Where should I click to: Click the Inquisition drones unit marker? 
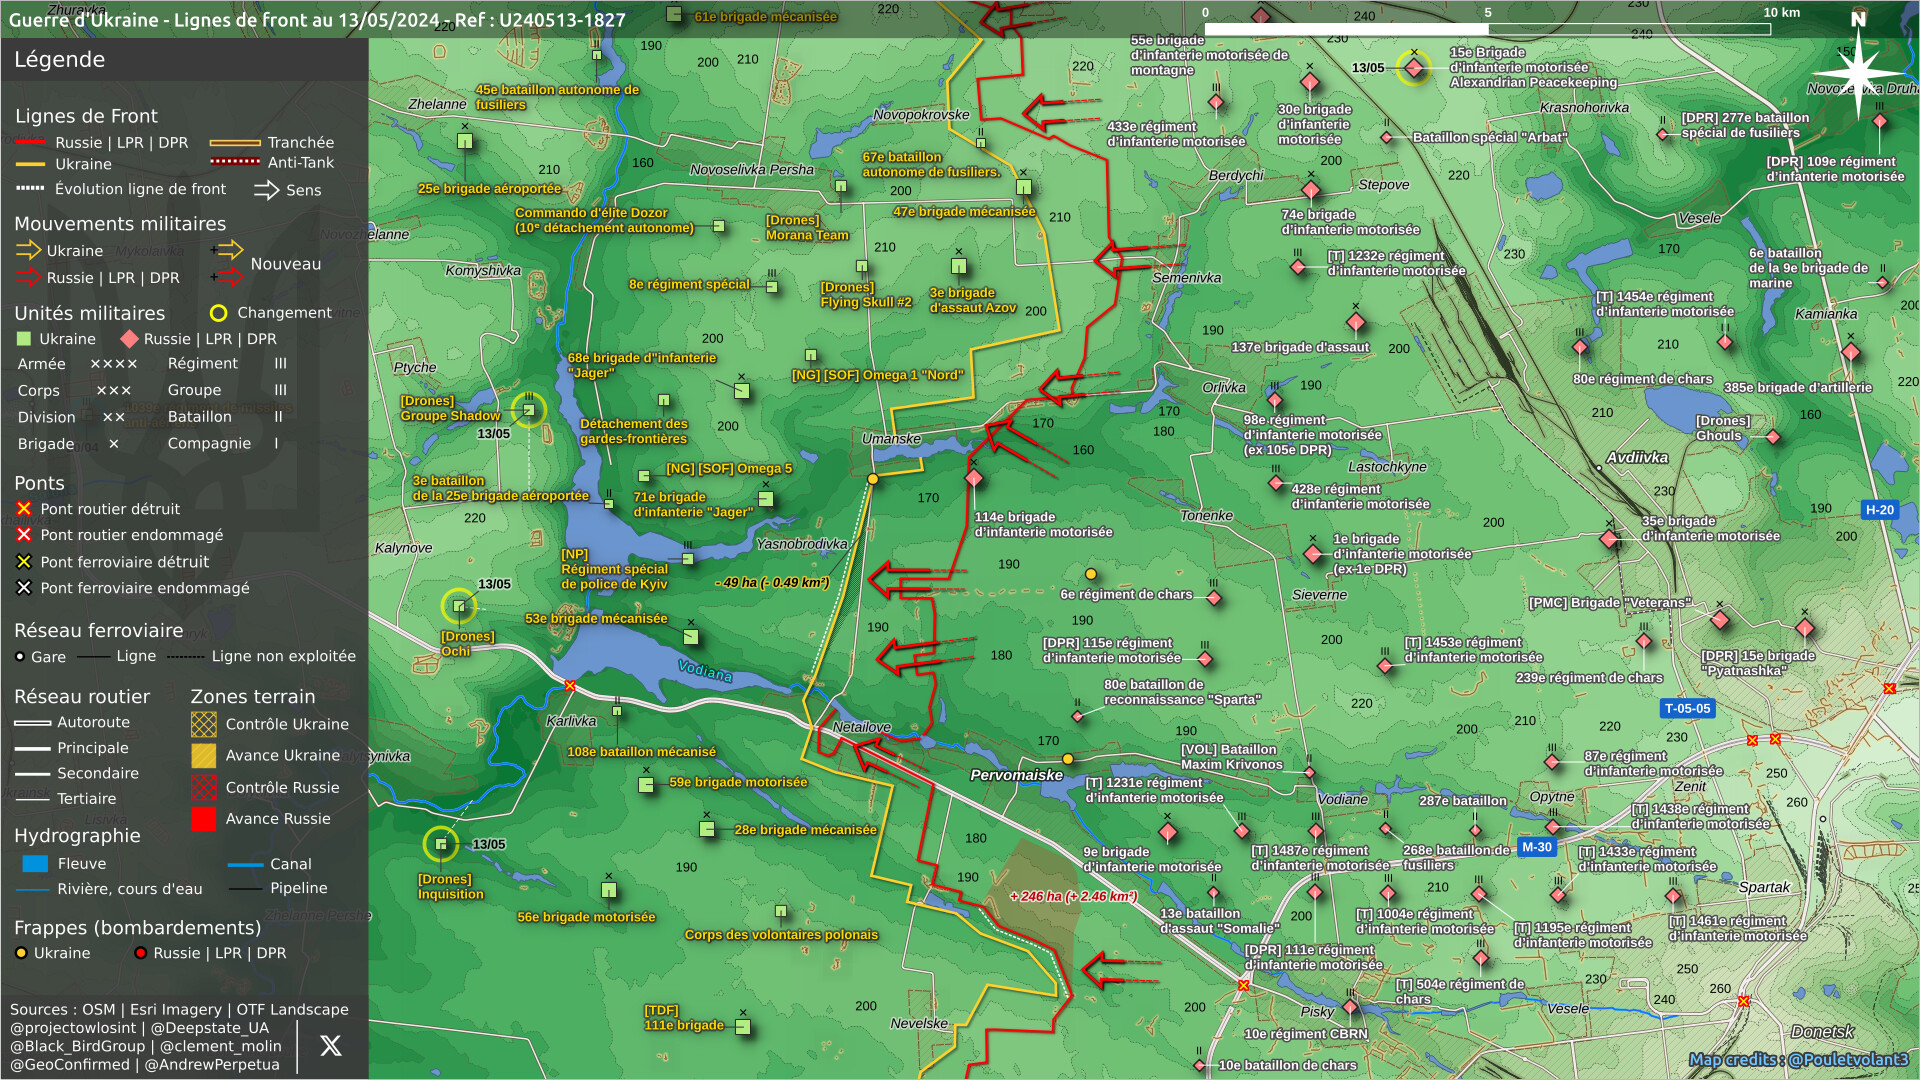point(441,844)
